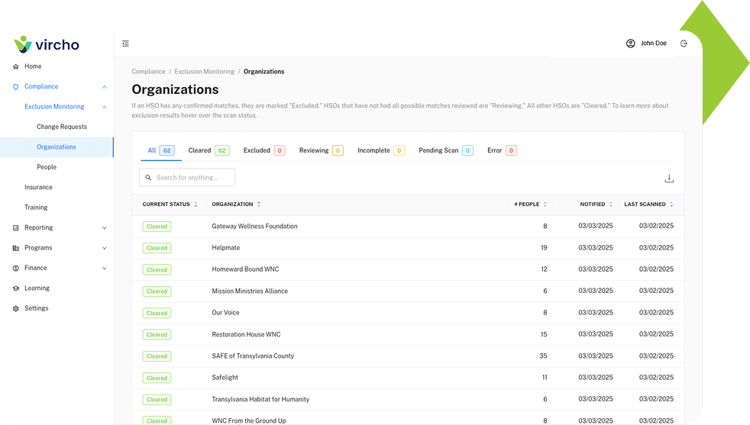The image size is (750, 425).
Task: Download the organizations table with the export icon
Action: (x=669, y=178)
